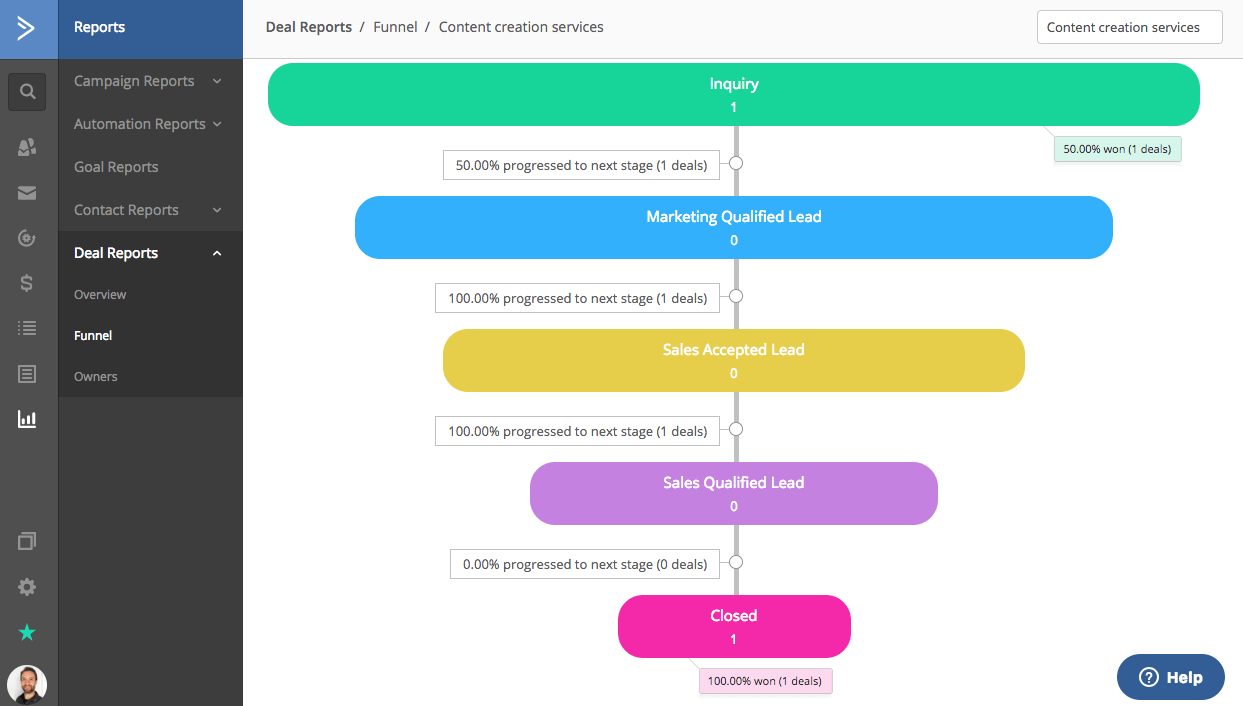Click the Deal Reports breadcrumb link
This screenshot has height=706, width=1243.
tap(309, 27)
